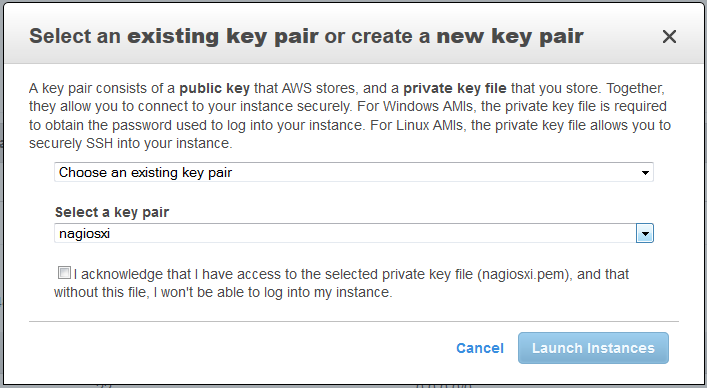
Task: Click the blue arrow button beside nagiosxi
Action: tap(645, 233)
